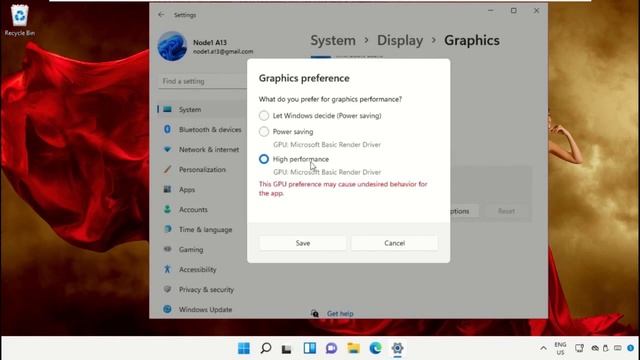
Task: Click the Graphics breadcrumb title
Action: [x=472, y=40]
